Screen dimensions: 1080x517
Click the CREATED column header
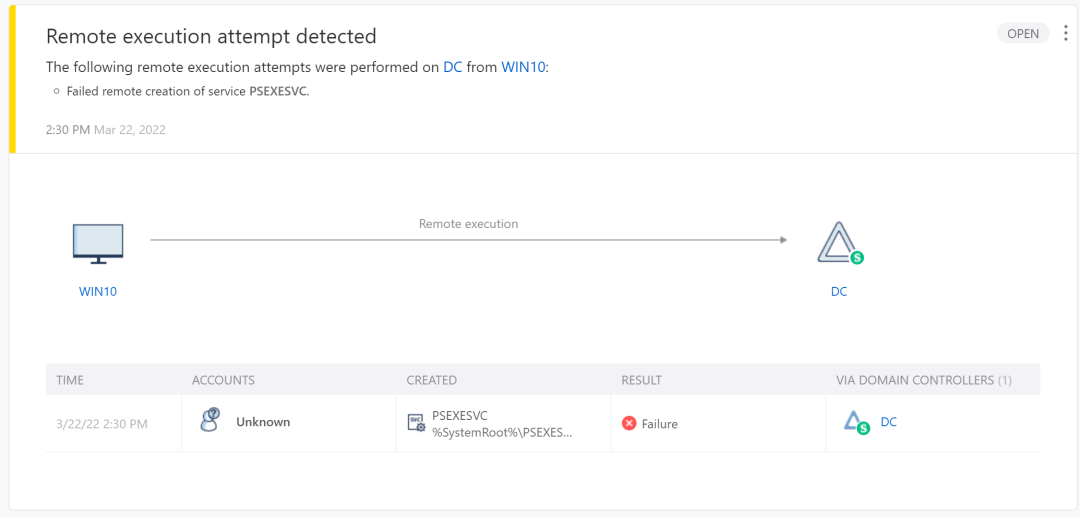(x=431, y=380)
